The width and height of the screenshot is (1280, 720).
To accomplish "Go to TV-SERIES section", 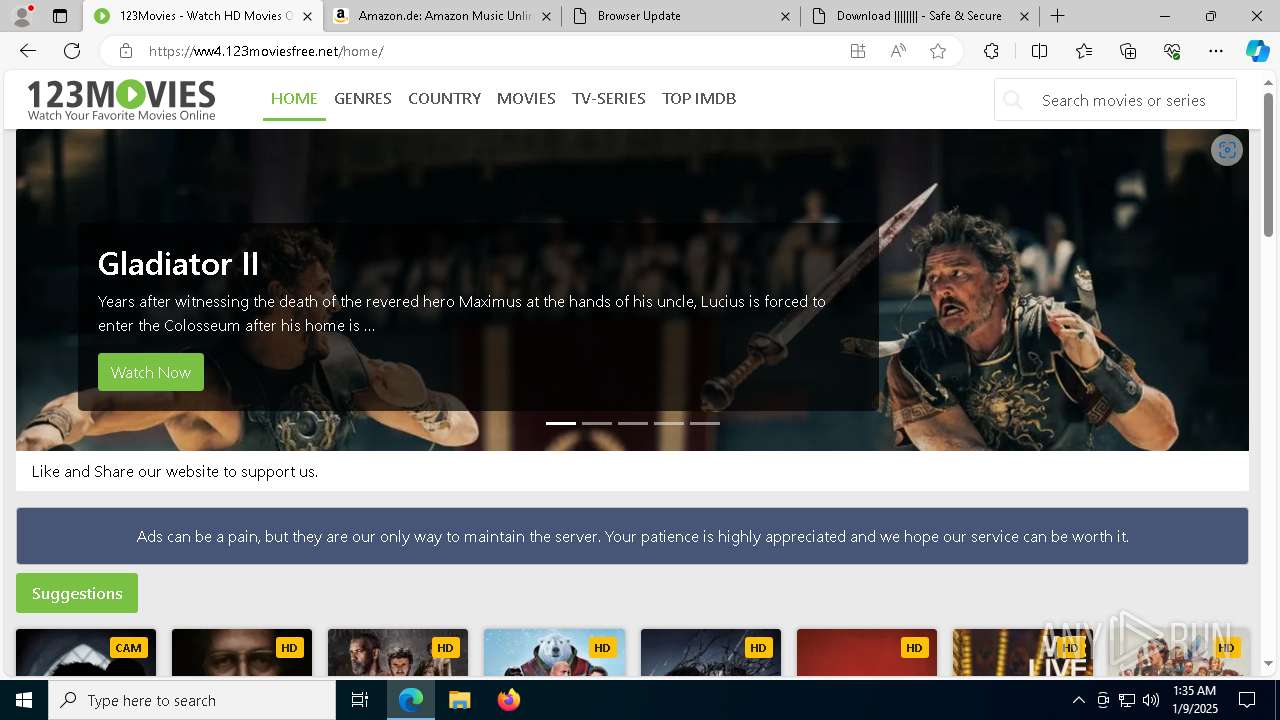I will tap(609, 98).
